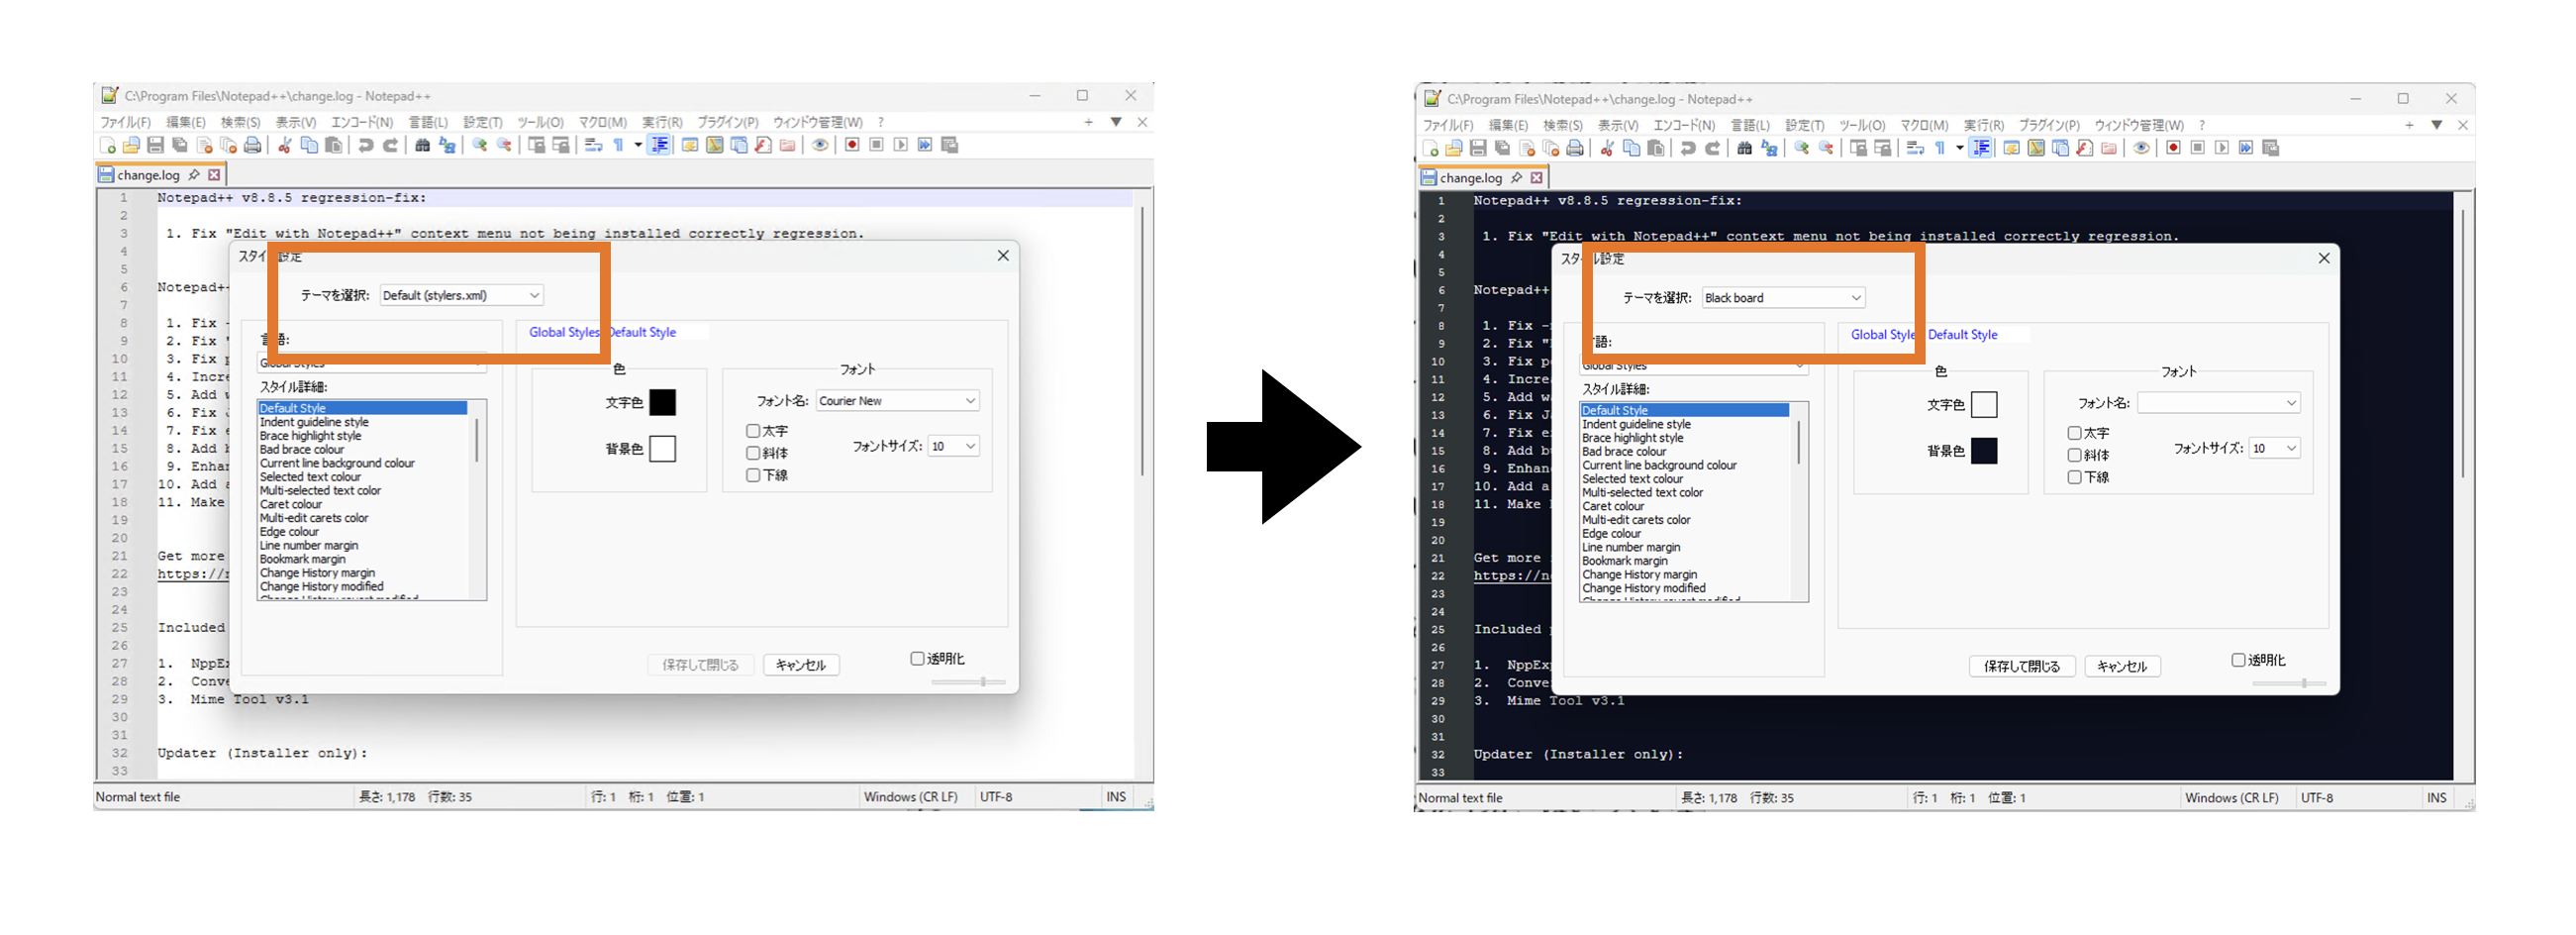Click the Cut scissors icon in the light-themed window
2576x935 pixels.
point(284,146)
